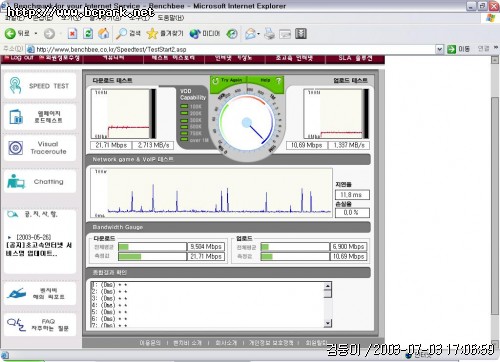Open the 도움말(H) menu
Screen dimensions: 500x362
coord(170,18)
